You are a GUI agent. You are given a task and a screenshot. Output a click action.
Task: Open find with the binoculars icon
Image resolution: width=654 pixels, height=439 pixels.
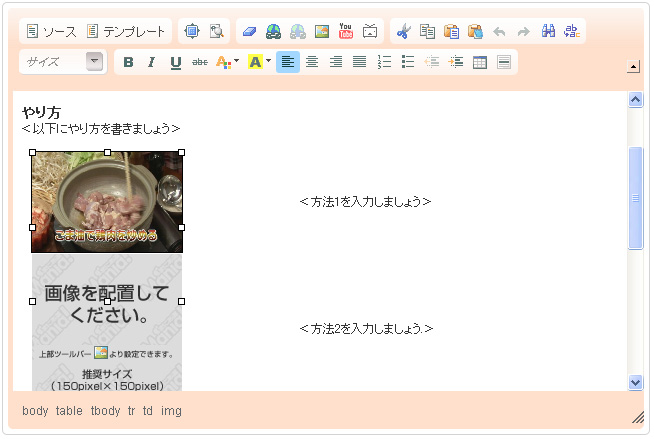tap(548, 31)
